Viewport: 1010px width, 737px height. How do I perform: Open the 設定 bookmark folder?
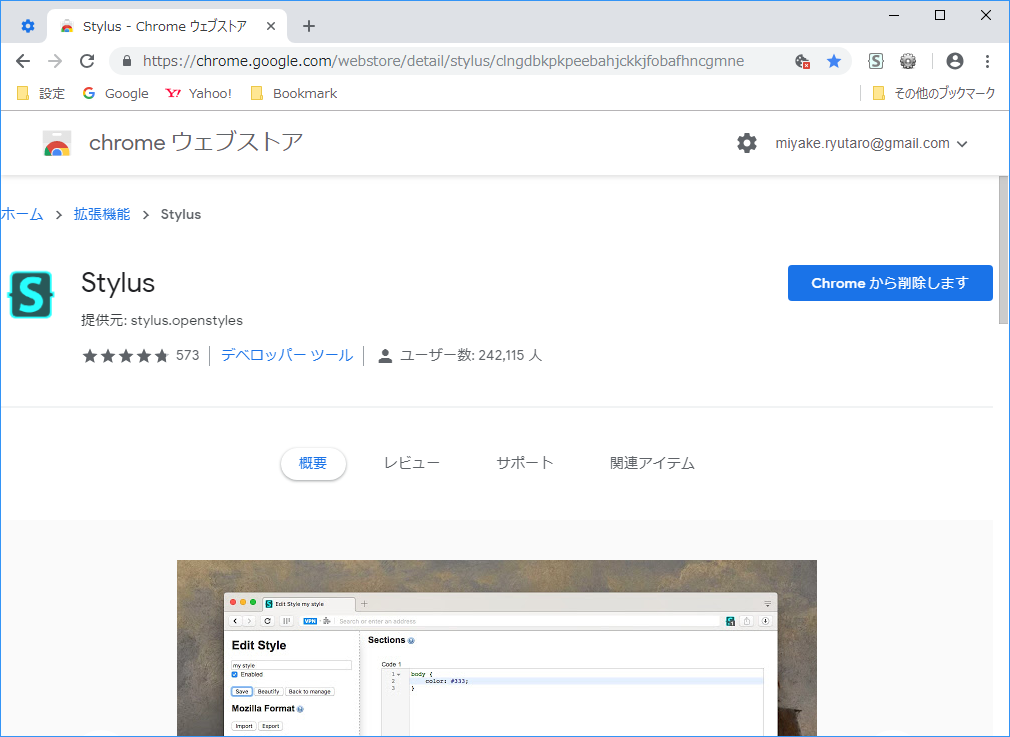41,93
